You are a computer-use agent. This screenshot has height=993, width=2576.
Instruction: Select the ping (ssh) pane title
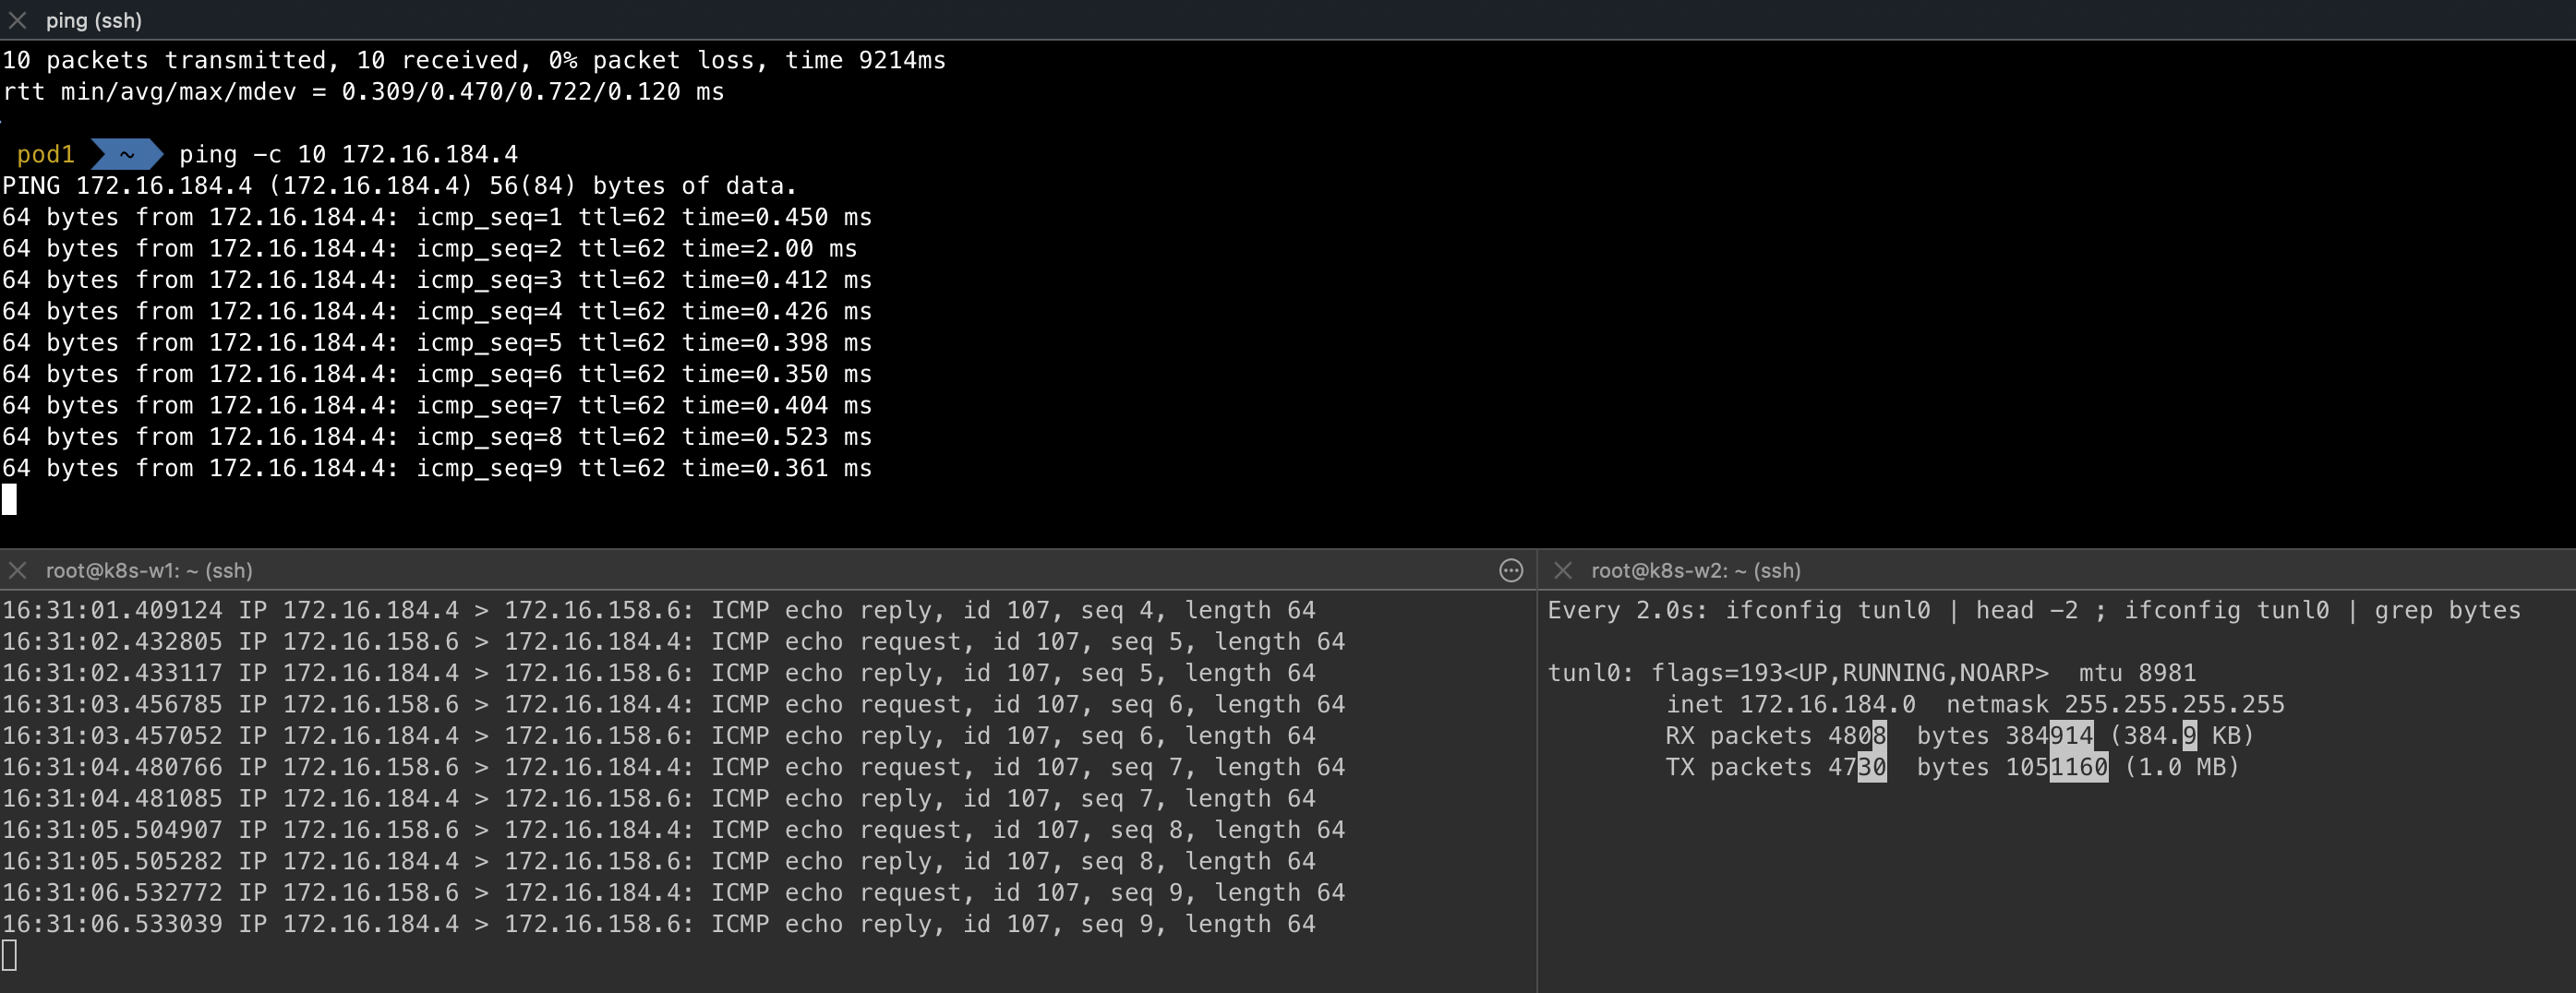[x=94, y=20]
